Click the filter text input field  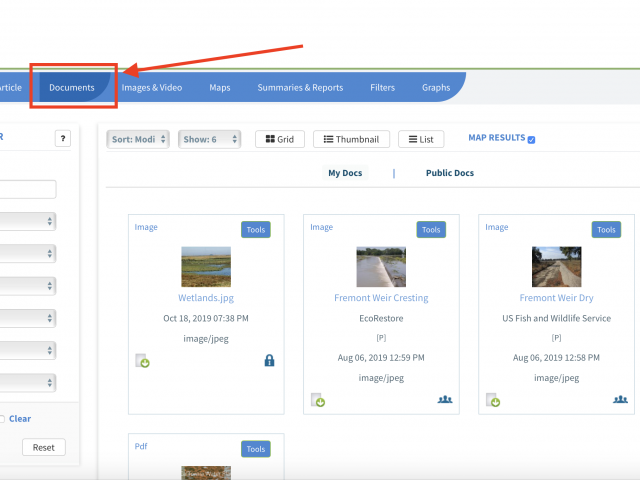[x=27, y=189]
